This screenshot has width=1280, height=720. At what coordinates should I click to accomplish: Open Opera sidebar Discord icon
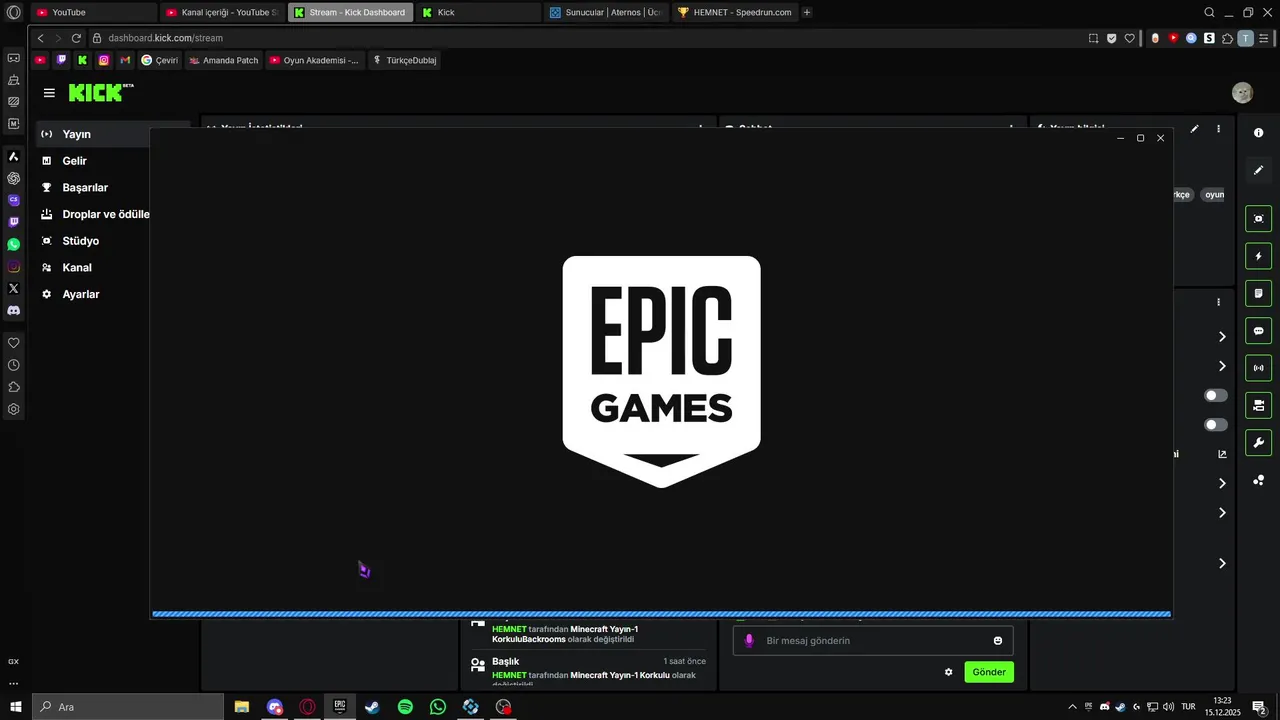[13, 311]
